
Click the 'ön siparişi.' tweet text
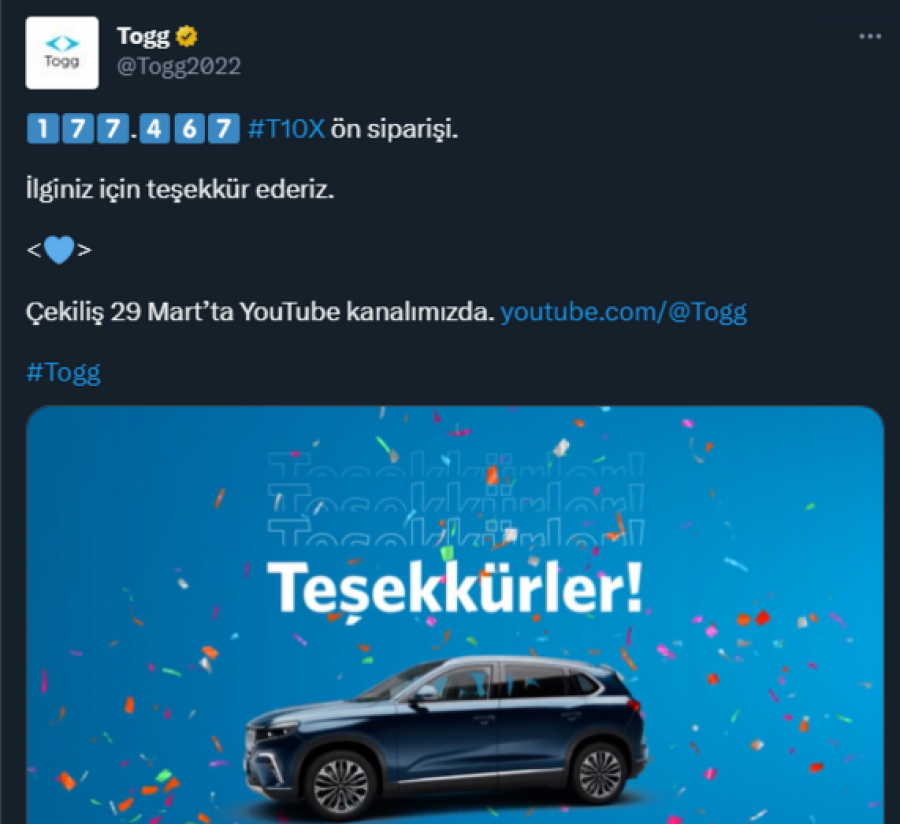click(394, 129)
